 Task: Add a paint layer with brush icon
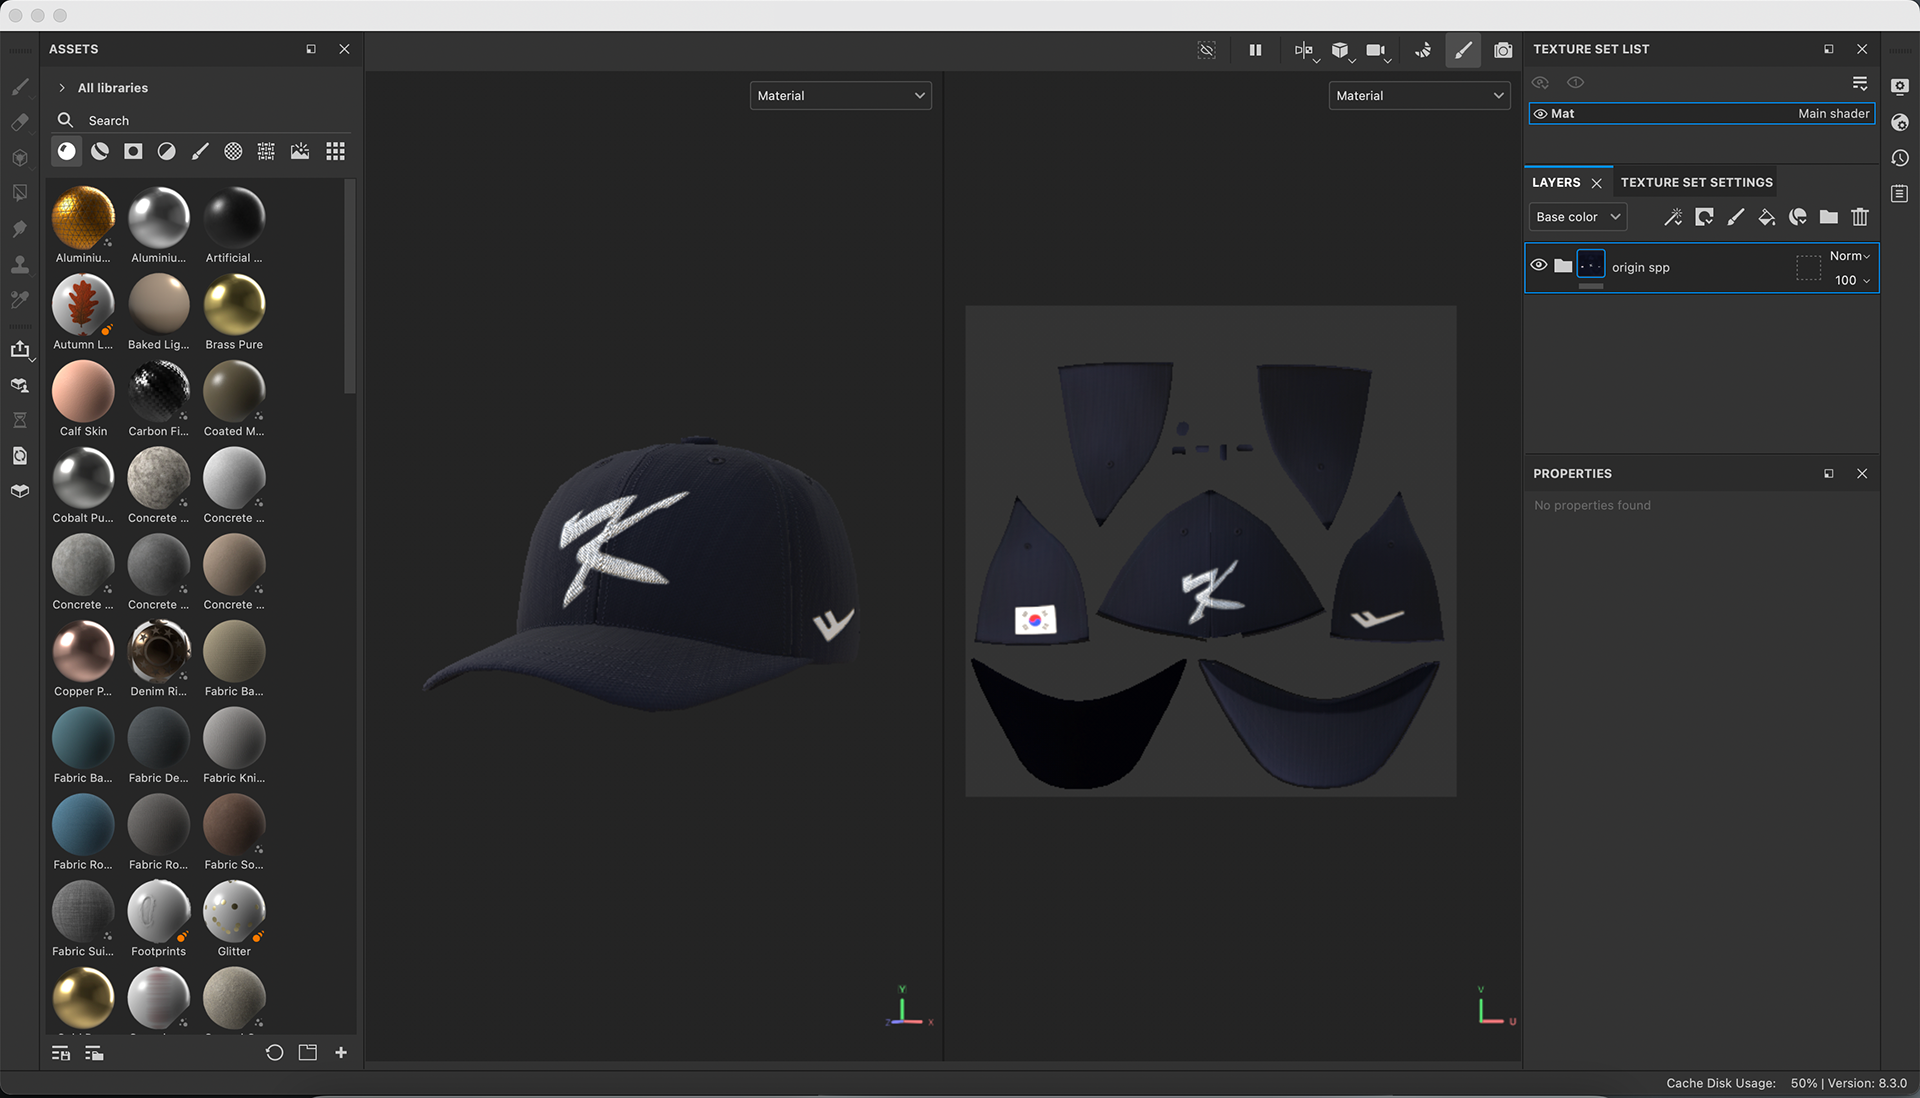click(1736, 217)
